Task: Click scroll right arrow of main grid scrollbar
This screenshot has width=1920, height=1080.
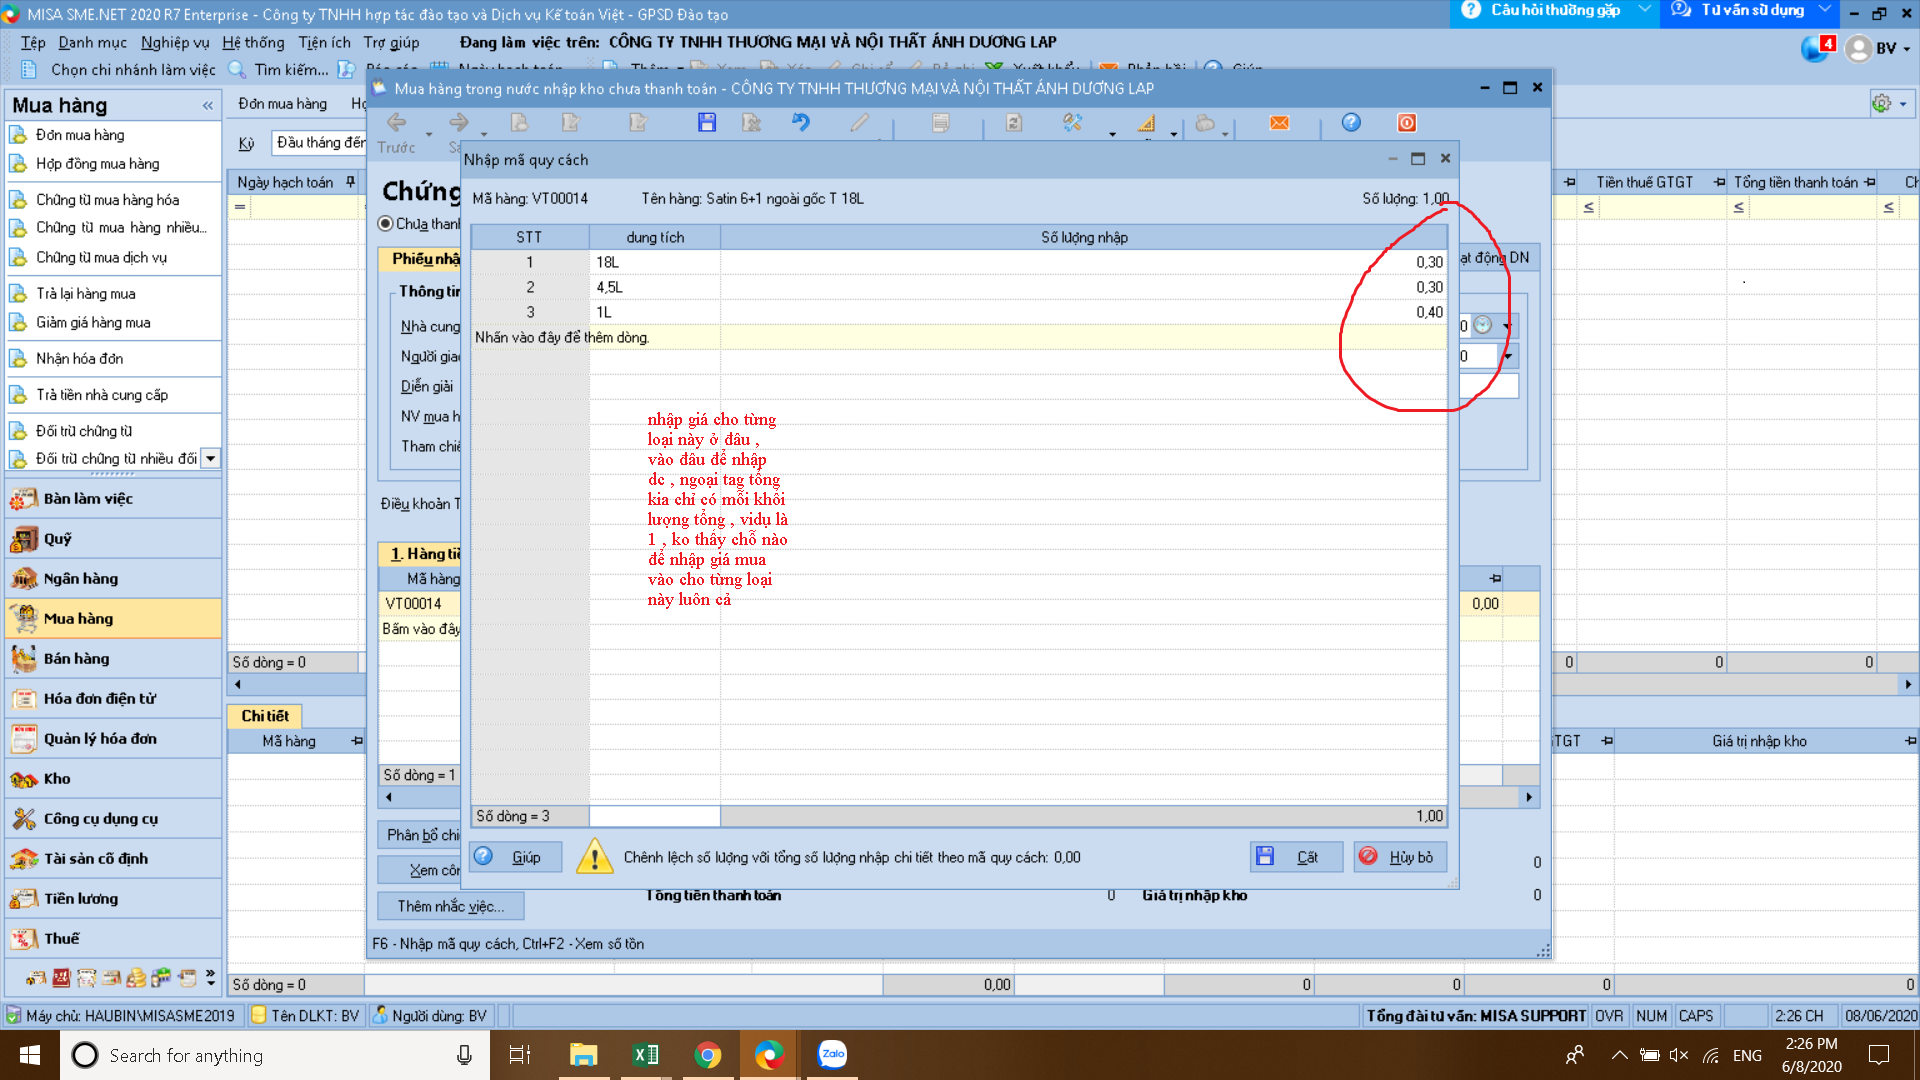Action: coord(1908,685)
